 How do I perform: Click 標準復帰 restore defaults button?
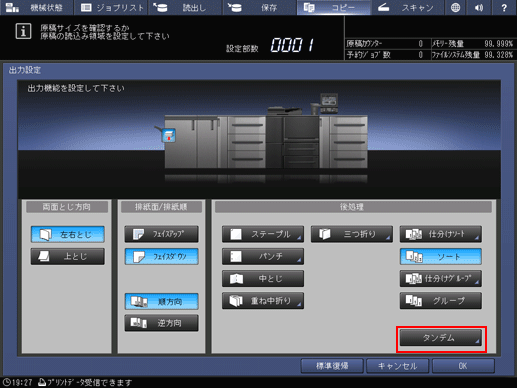tap(332, 366)
